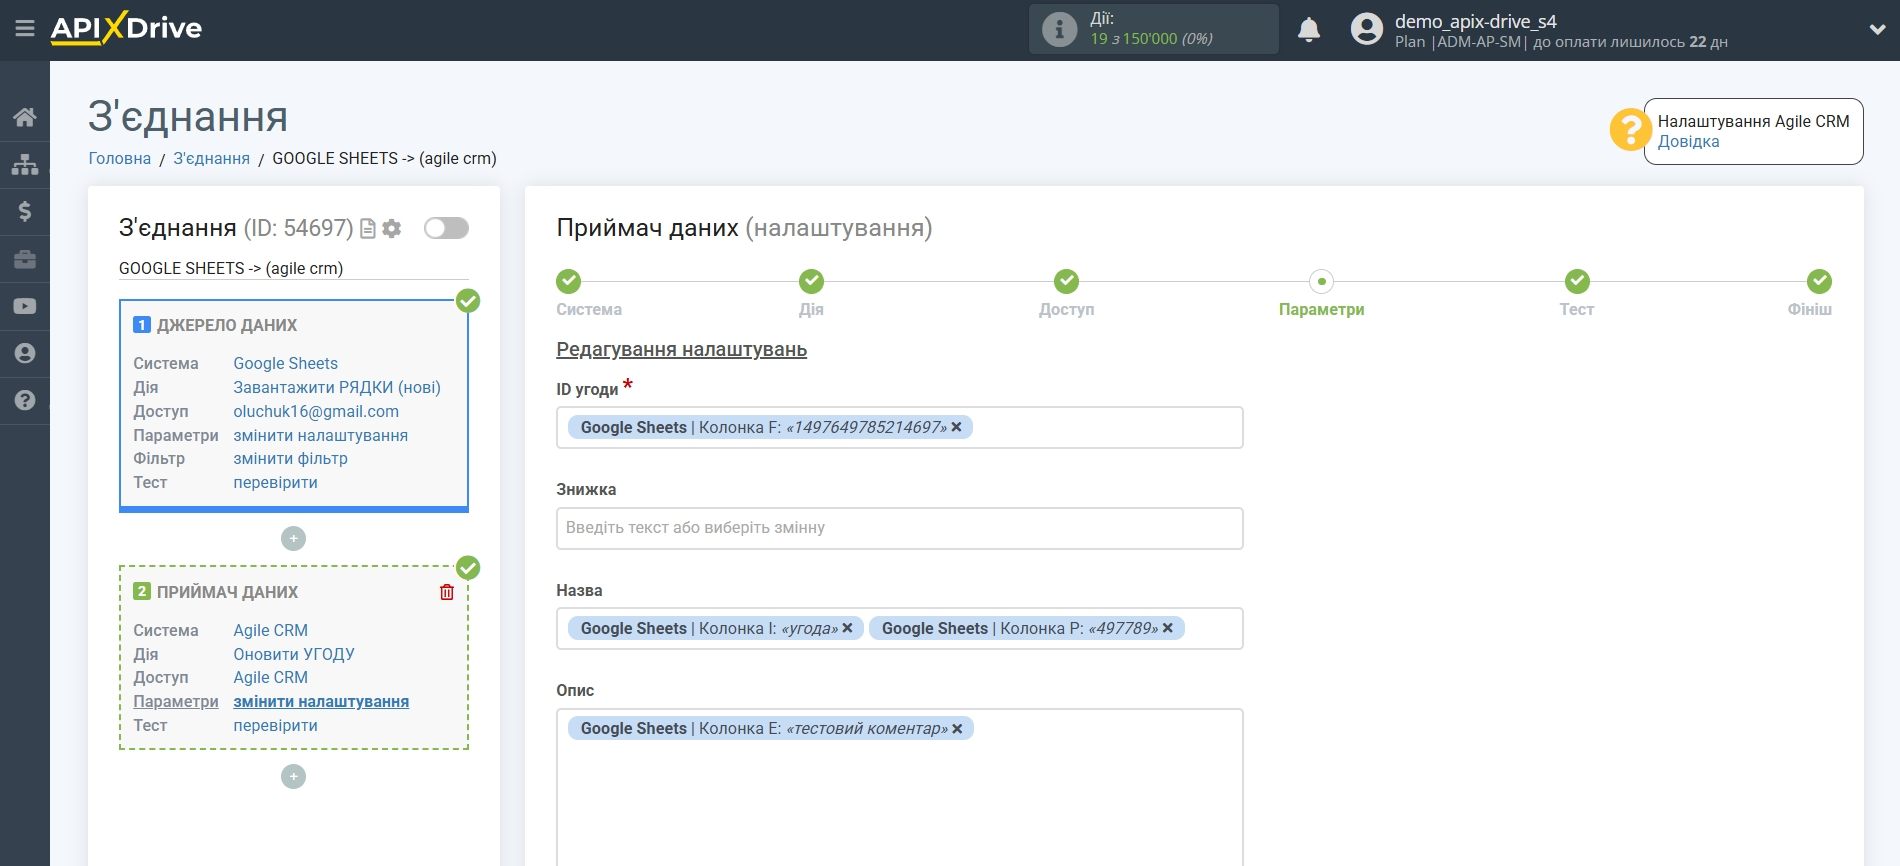The height and width of the screenshot is (866, 1900).
Task: Click the Редагування налаштувань heading
Action: [681, 349]
